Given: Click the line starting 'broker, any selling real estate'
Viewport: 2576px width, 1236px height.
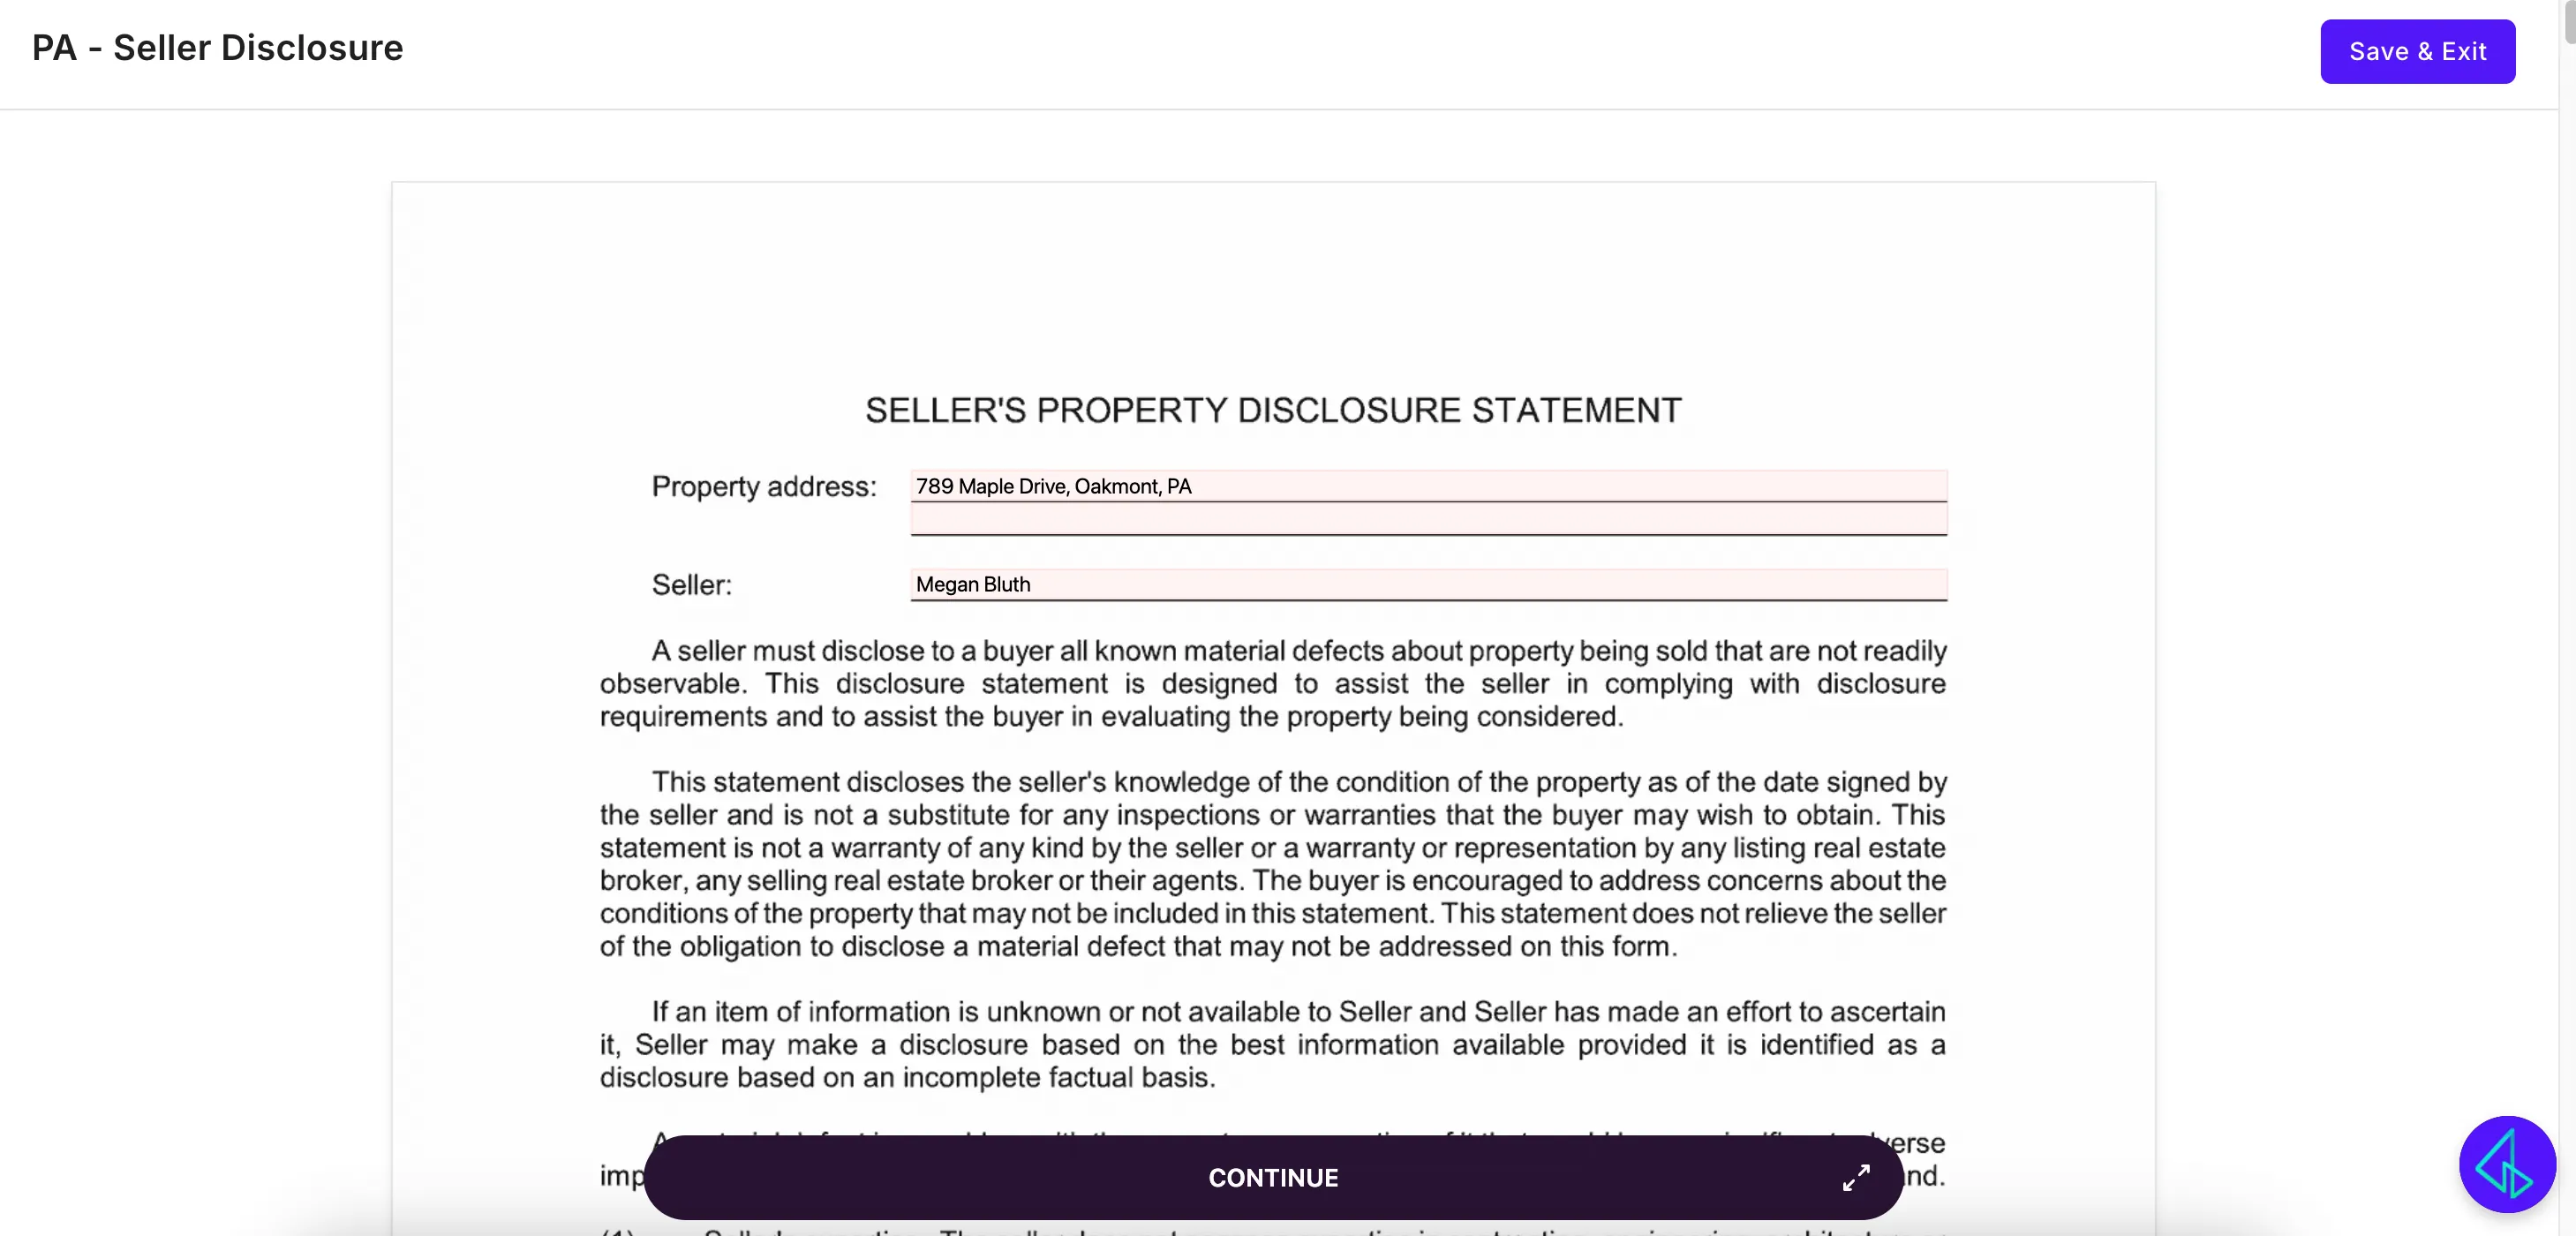Looking at the screenshot, I should pos(1273,880).
